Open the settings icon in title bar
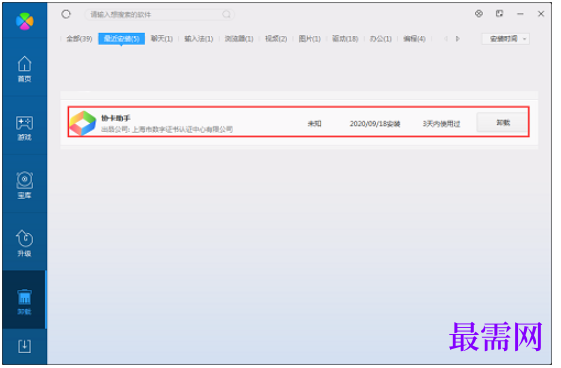561x368 pixels. pos(479,14)
